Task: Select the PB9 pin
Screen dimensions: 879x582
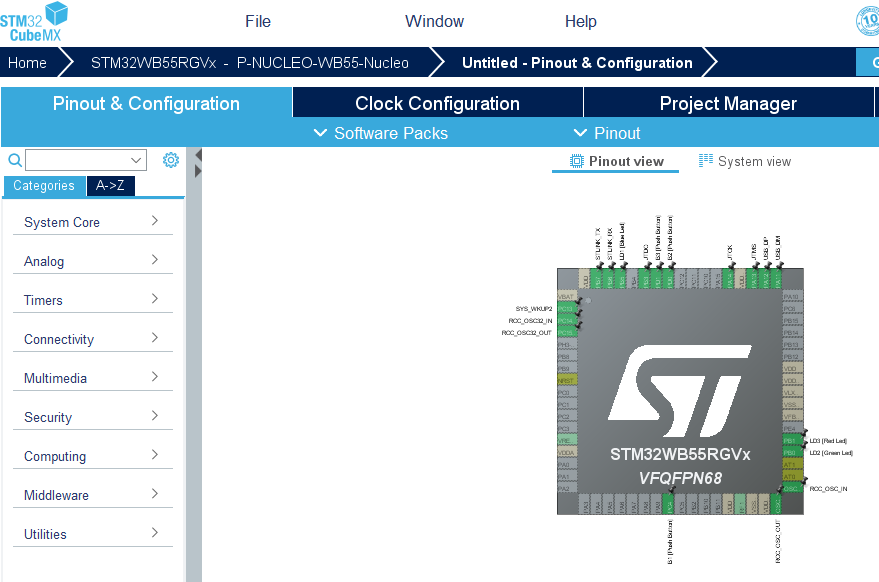Action: point(567,369)
